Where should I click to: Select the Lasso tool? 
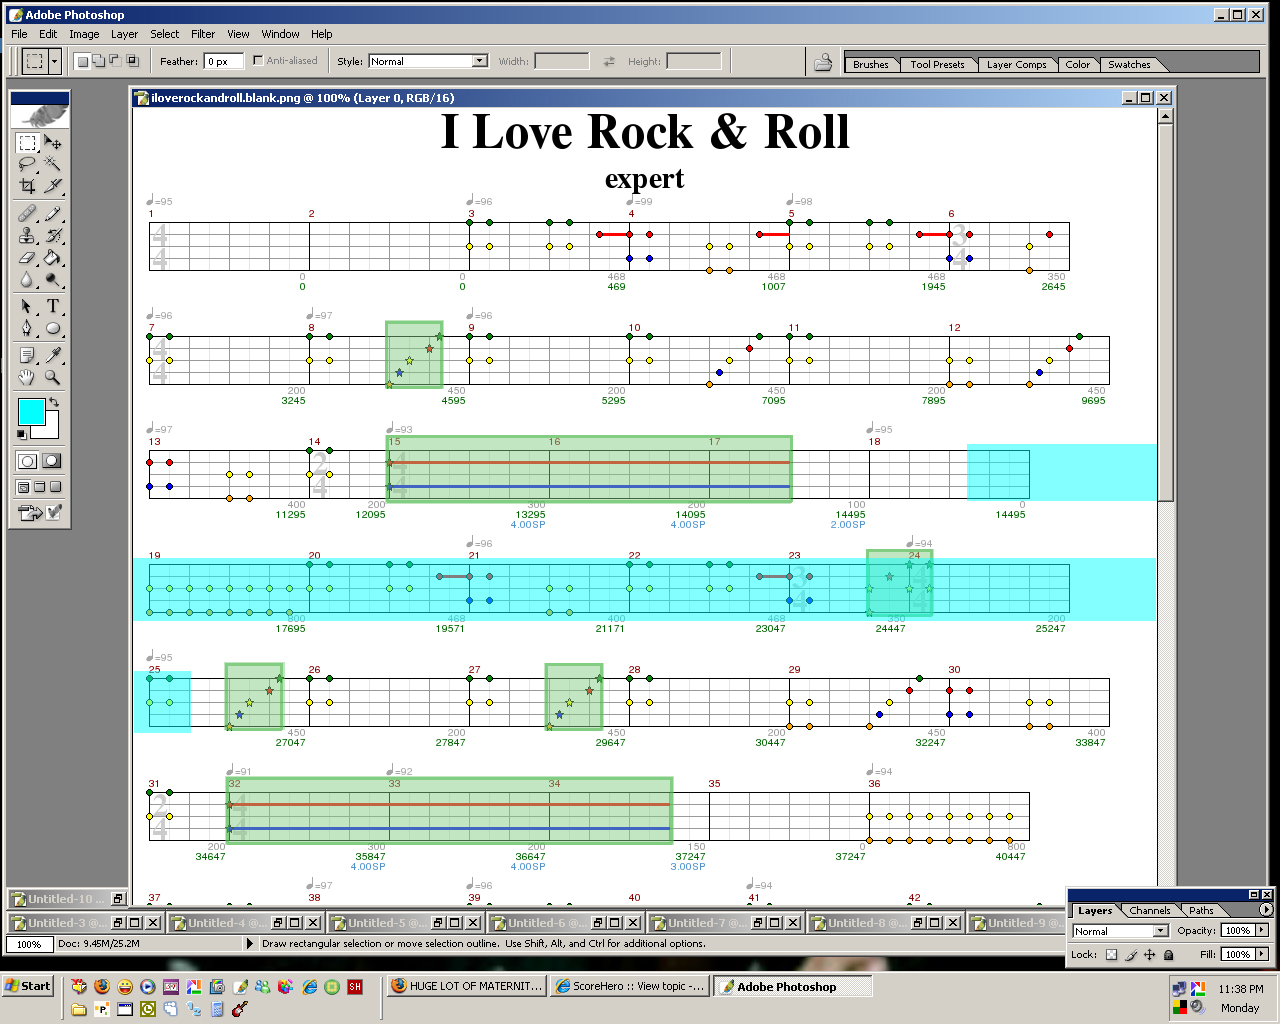[27, 164]
